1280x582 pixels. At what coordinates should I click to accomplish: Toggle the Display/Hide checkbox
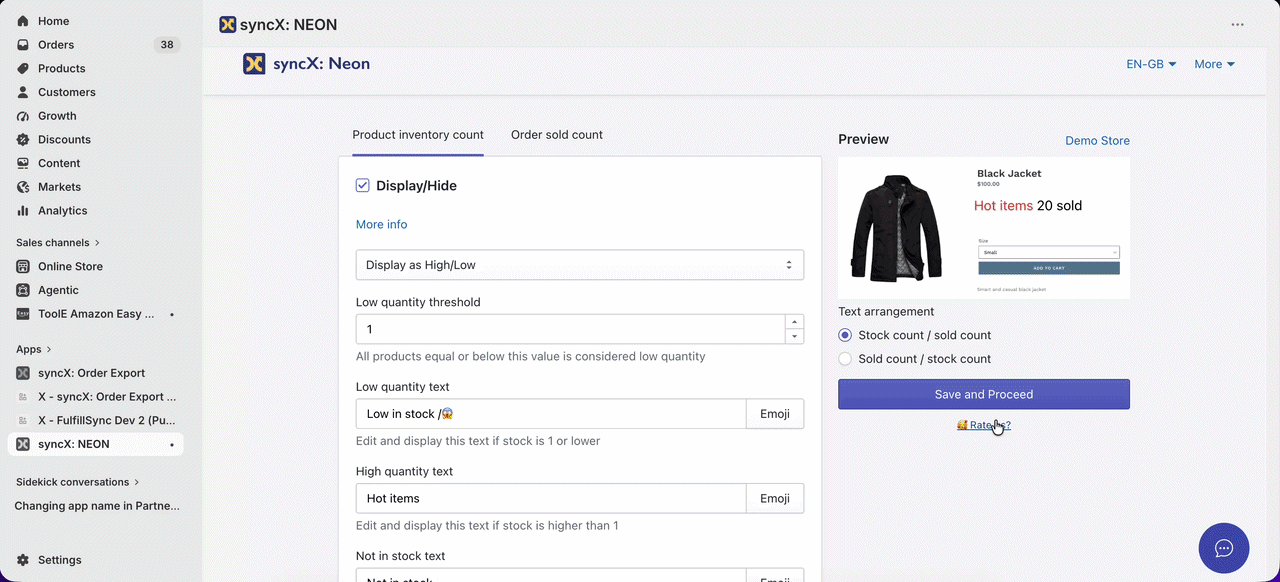[363, 185]
